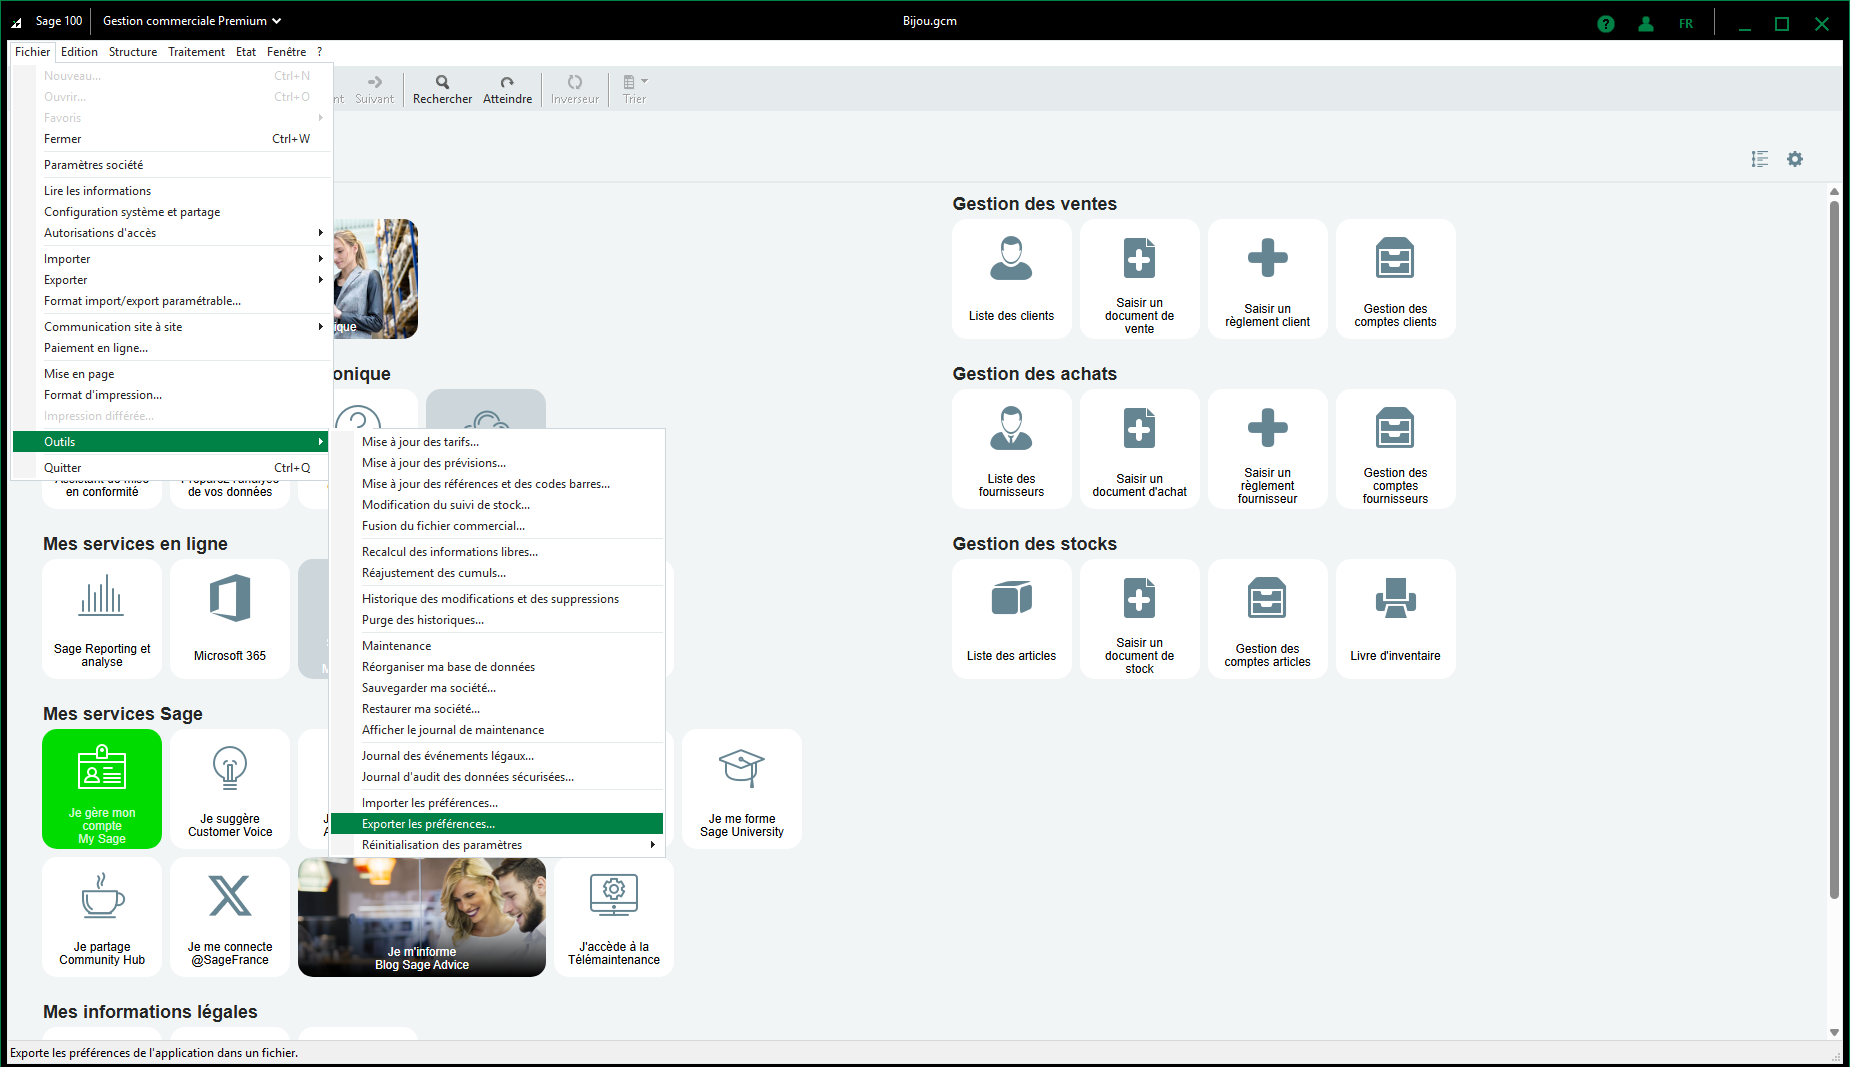Open dashboard settings gear icon

coord(1795,159)
